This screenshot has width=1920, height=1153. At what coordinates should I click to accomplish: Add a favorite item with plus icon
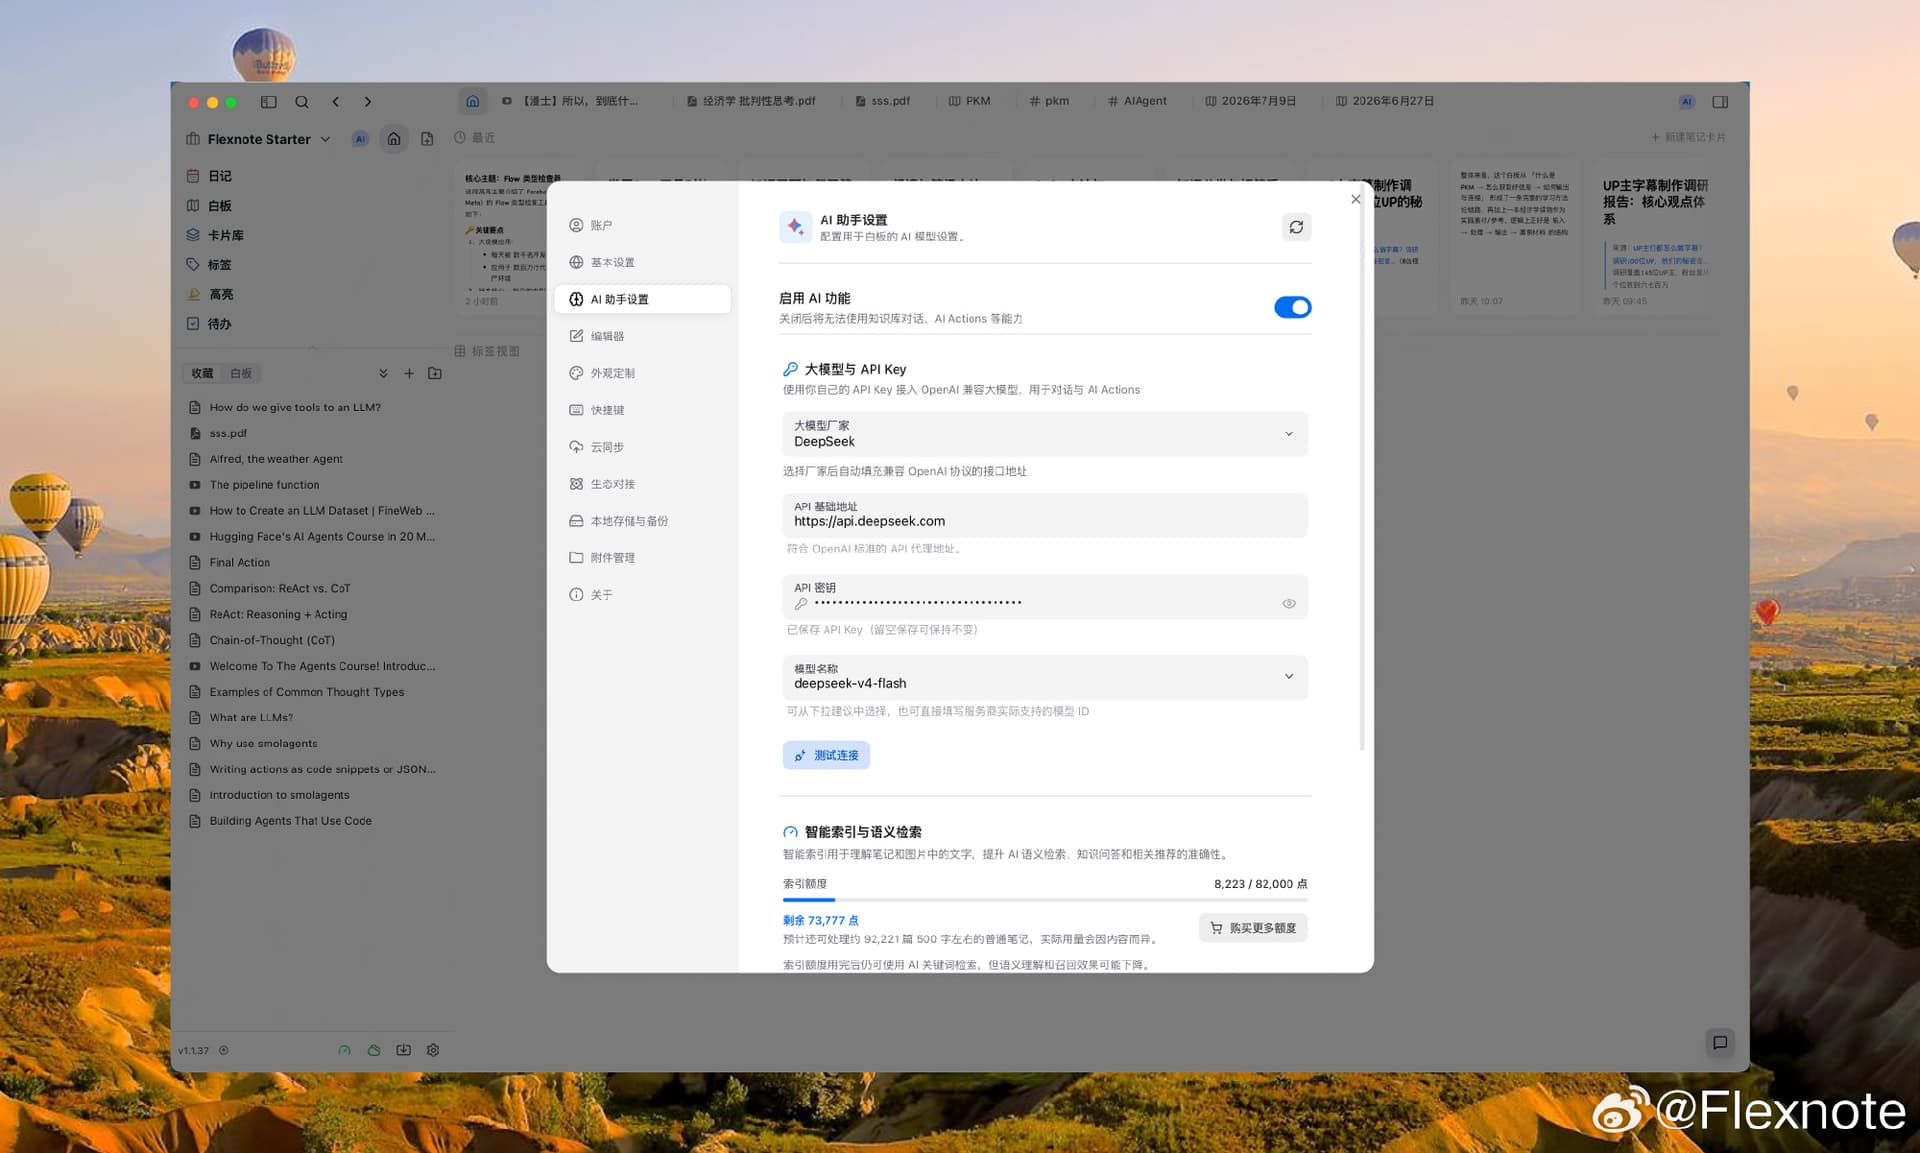[x=409, y=373]
